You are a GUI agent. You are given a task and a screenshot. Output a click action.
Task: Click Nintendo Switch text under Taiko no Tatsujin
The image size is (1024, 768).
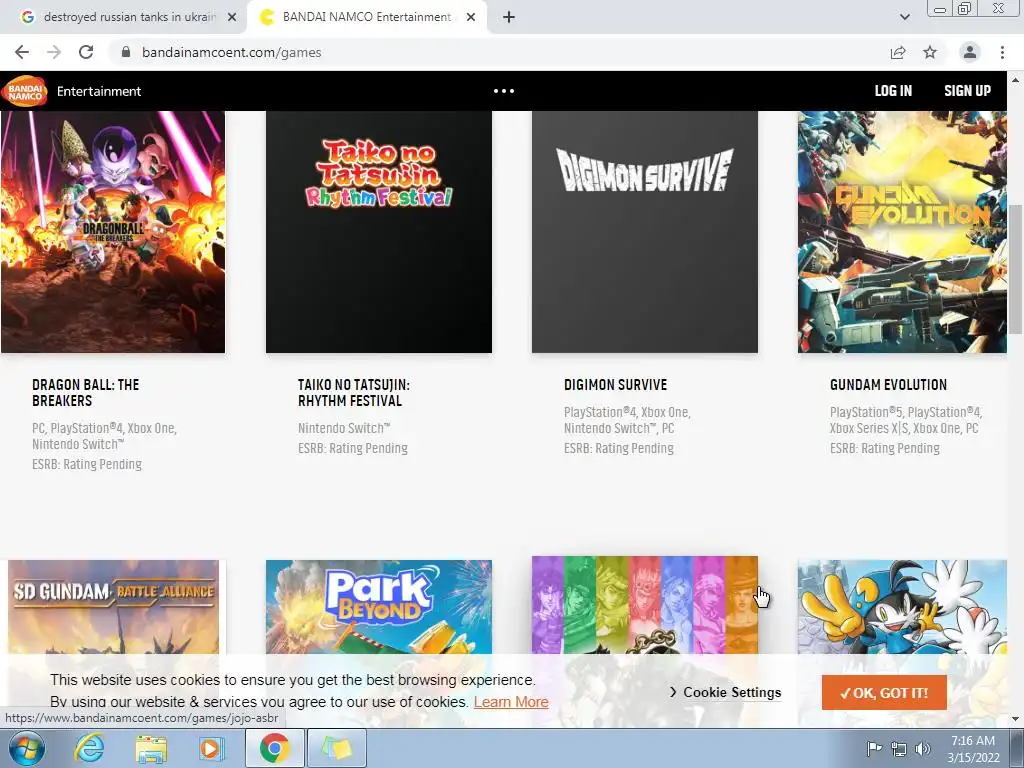(x=344, y=428)
